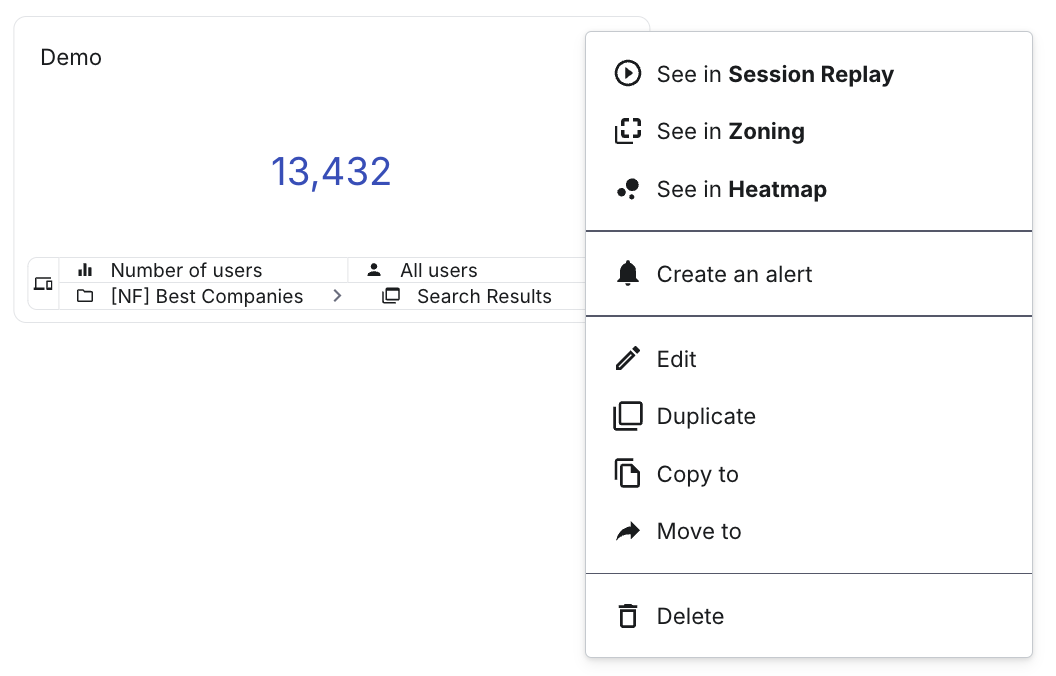Screen dimensions: 1056x676
Task: Click the Zoning frame icon
Action: tap(628, 131)
